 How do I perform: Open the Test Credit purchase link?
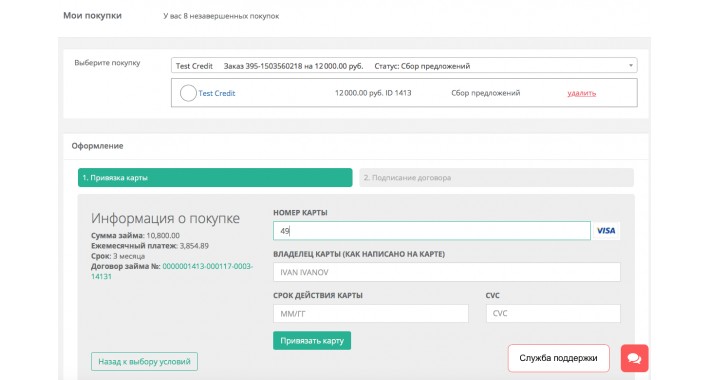coord(216,93)
